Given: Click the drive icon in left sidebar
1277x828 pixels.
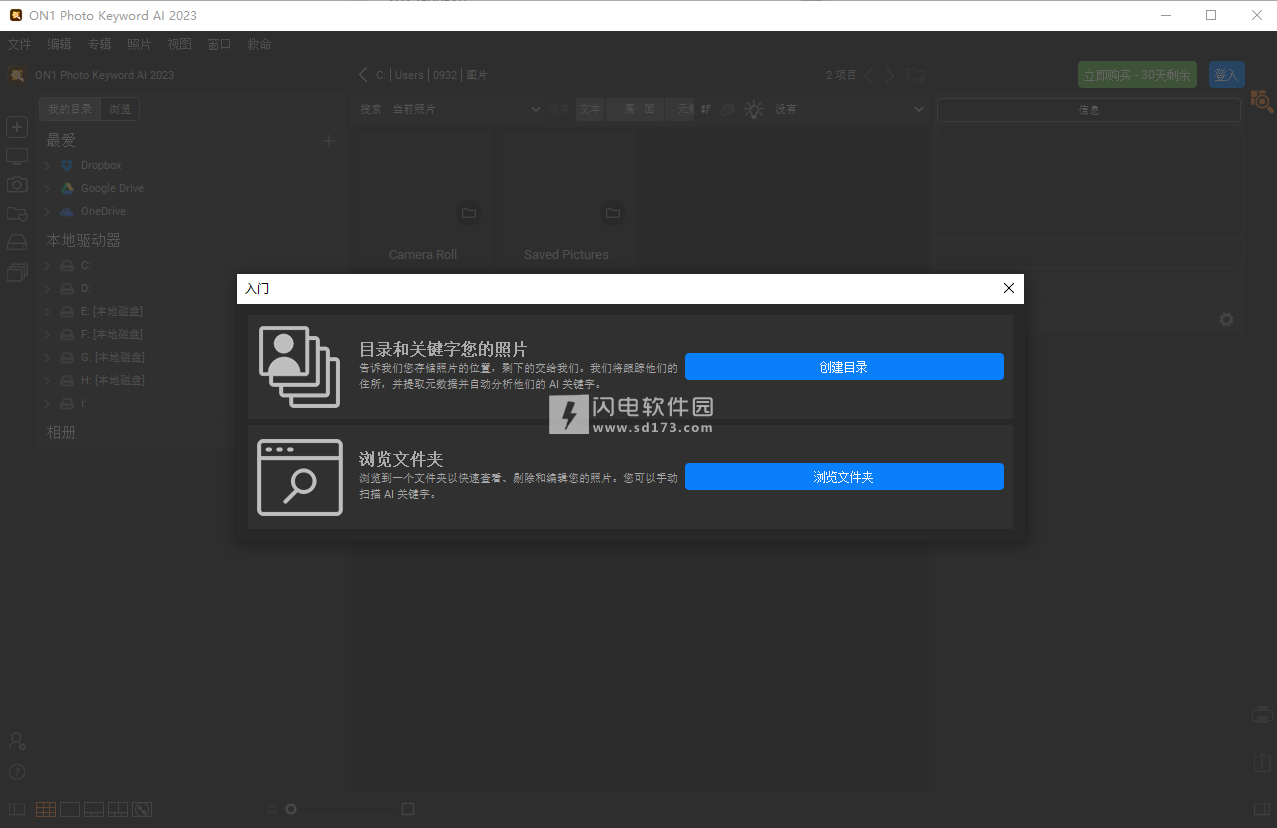Looking at the screenshot, I should pyautogui.click(x=17, y=243).
